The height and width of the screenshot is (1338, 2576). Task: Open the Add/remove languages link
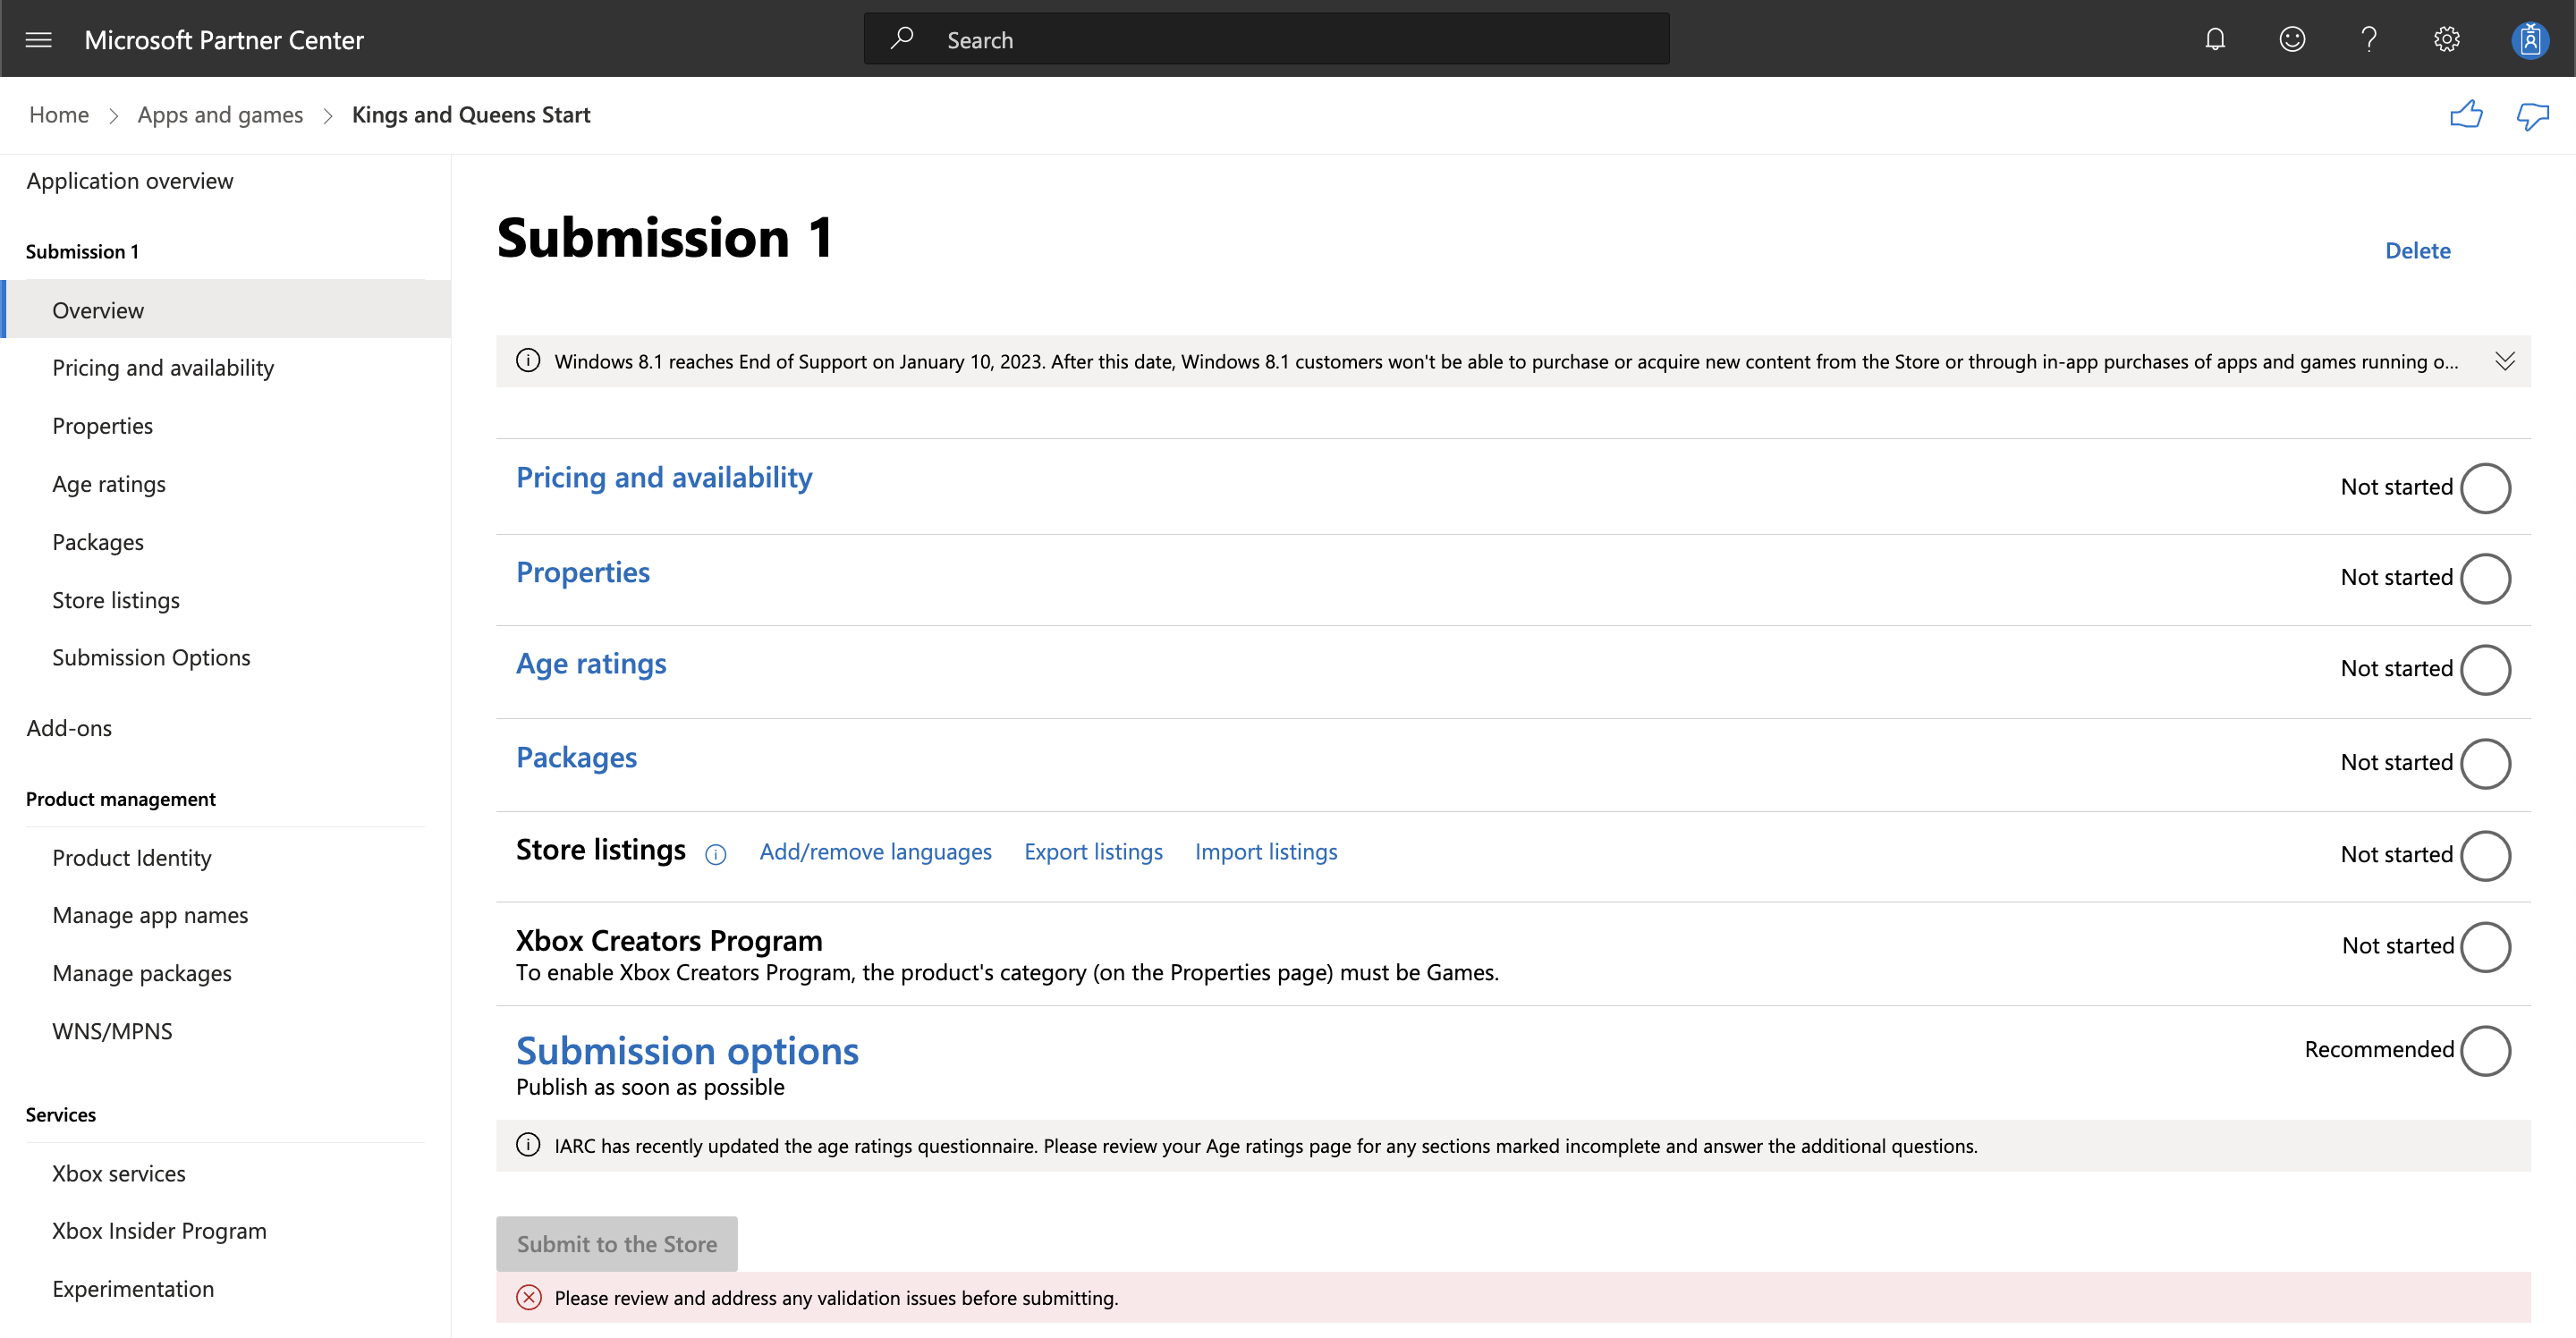pos(875,851)
